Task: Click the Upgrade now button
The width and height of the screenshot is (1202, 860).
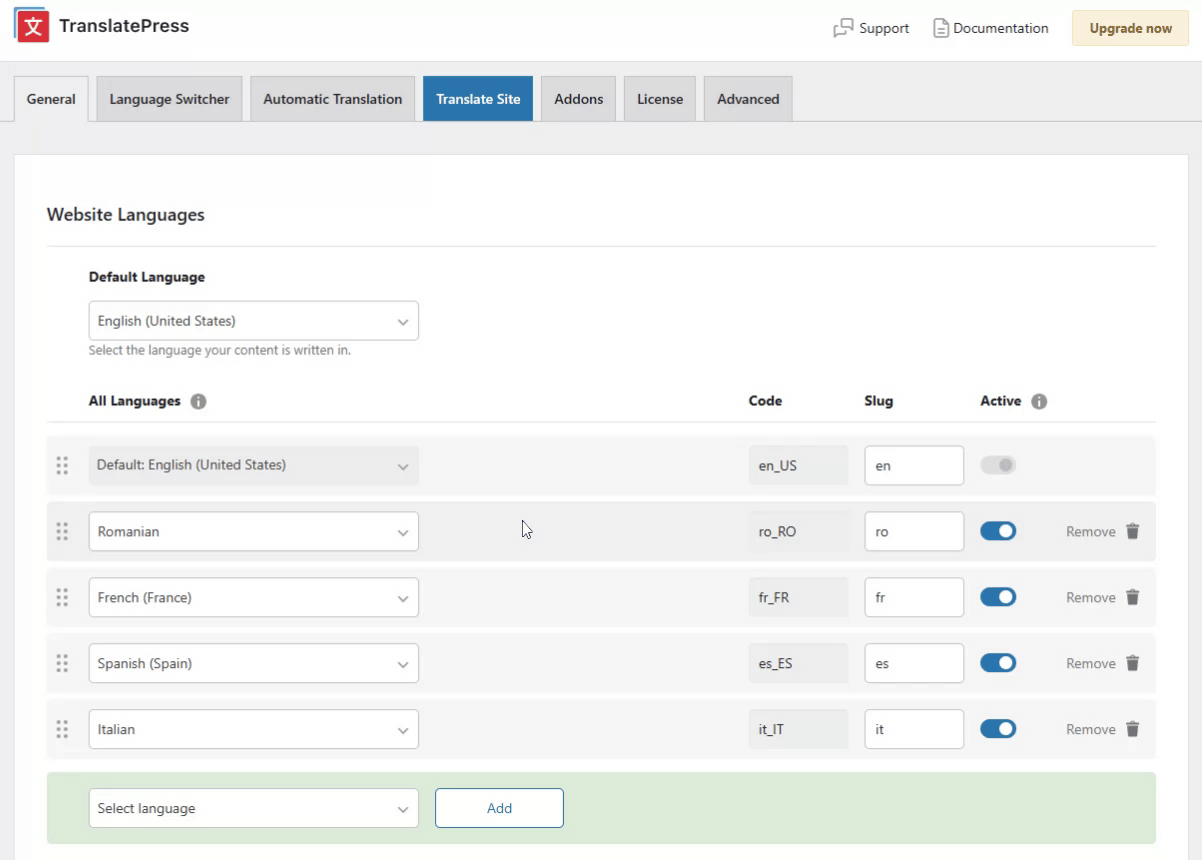Action: click(1130, 29)
